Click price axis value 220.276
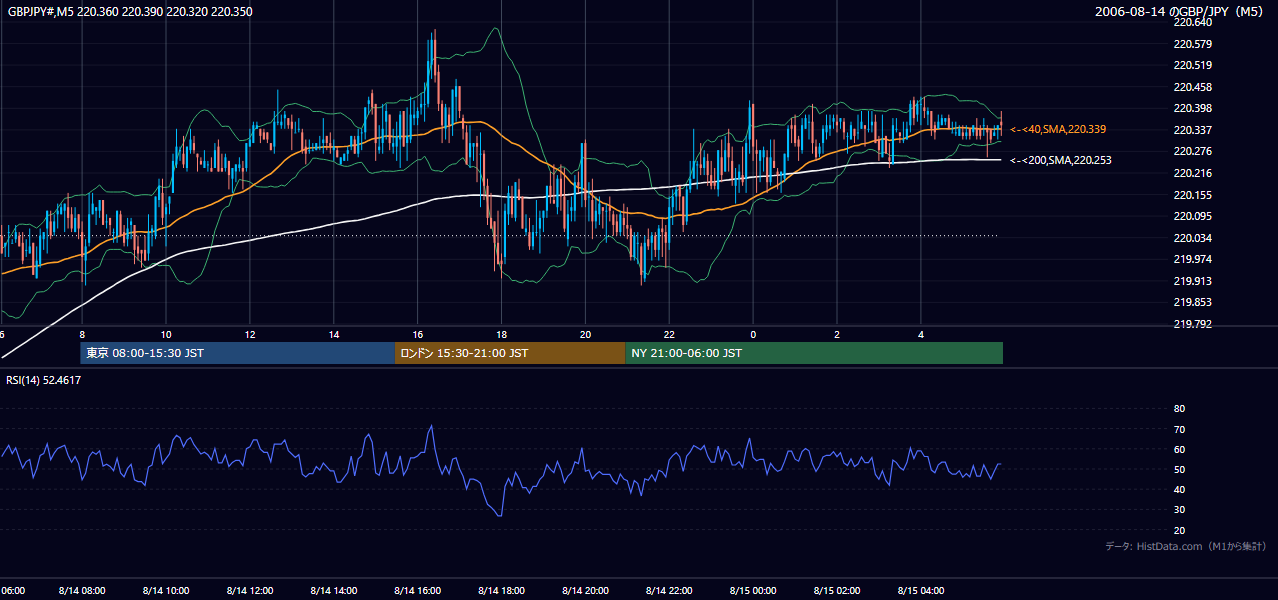The width and height of the screenshot is (1278, 600). [x=1192, y=151]
